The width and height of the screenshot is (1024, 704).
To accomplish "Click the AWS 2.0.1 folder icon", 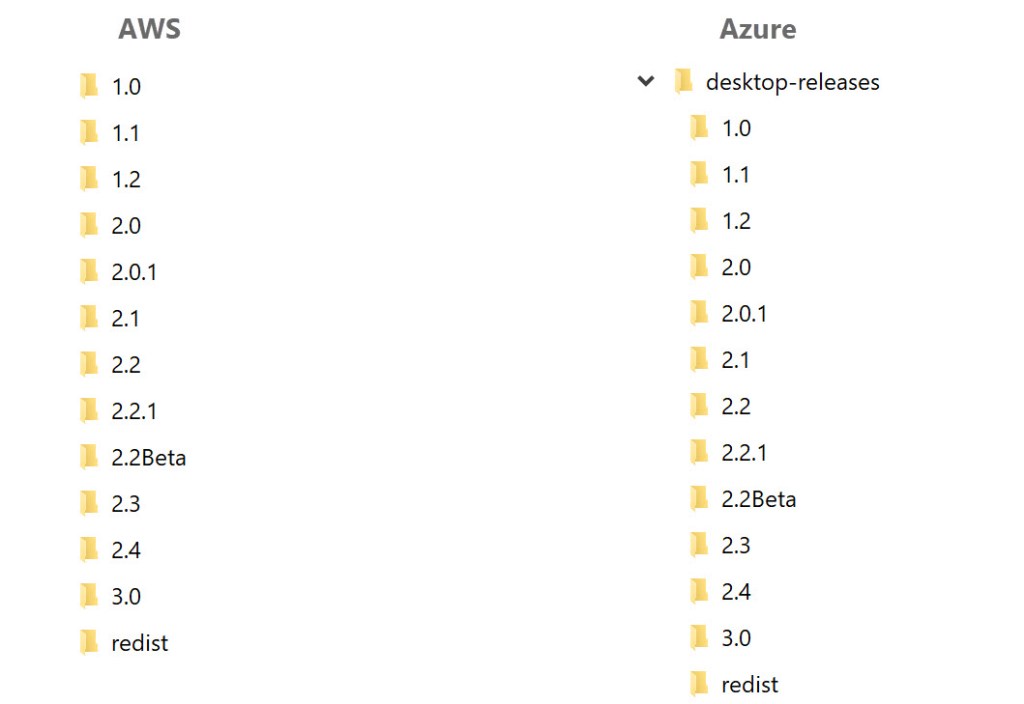I will tap(90, 271).
